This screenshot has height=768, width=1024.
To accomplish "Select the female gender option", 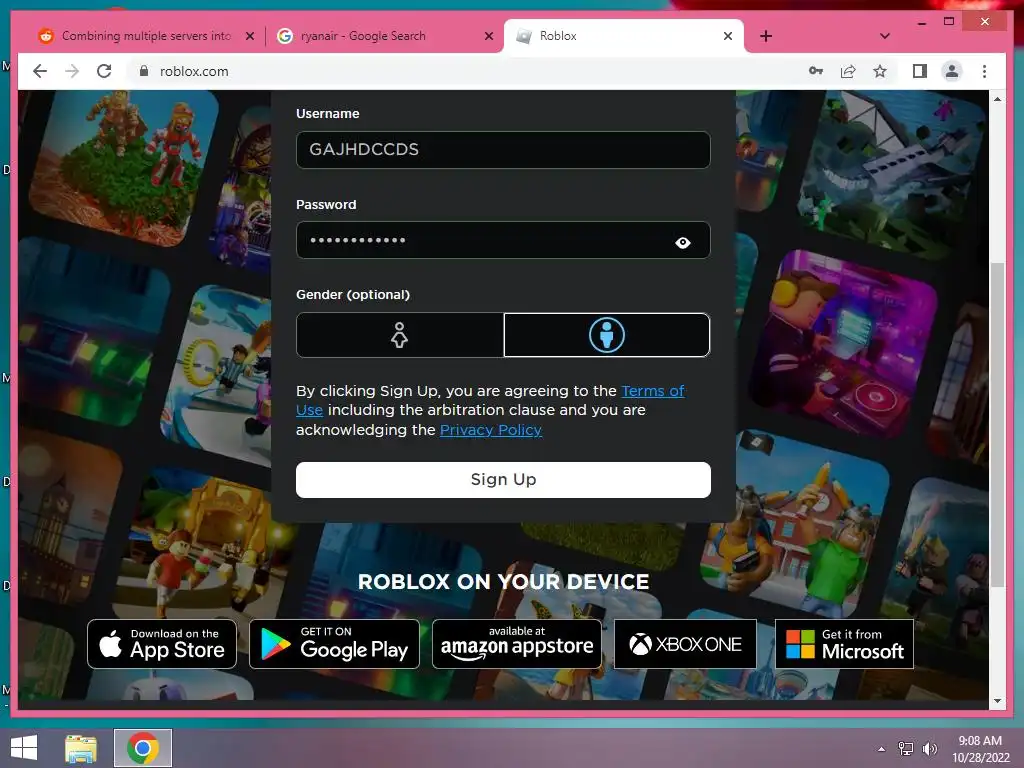I will click(400, 335).
